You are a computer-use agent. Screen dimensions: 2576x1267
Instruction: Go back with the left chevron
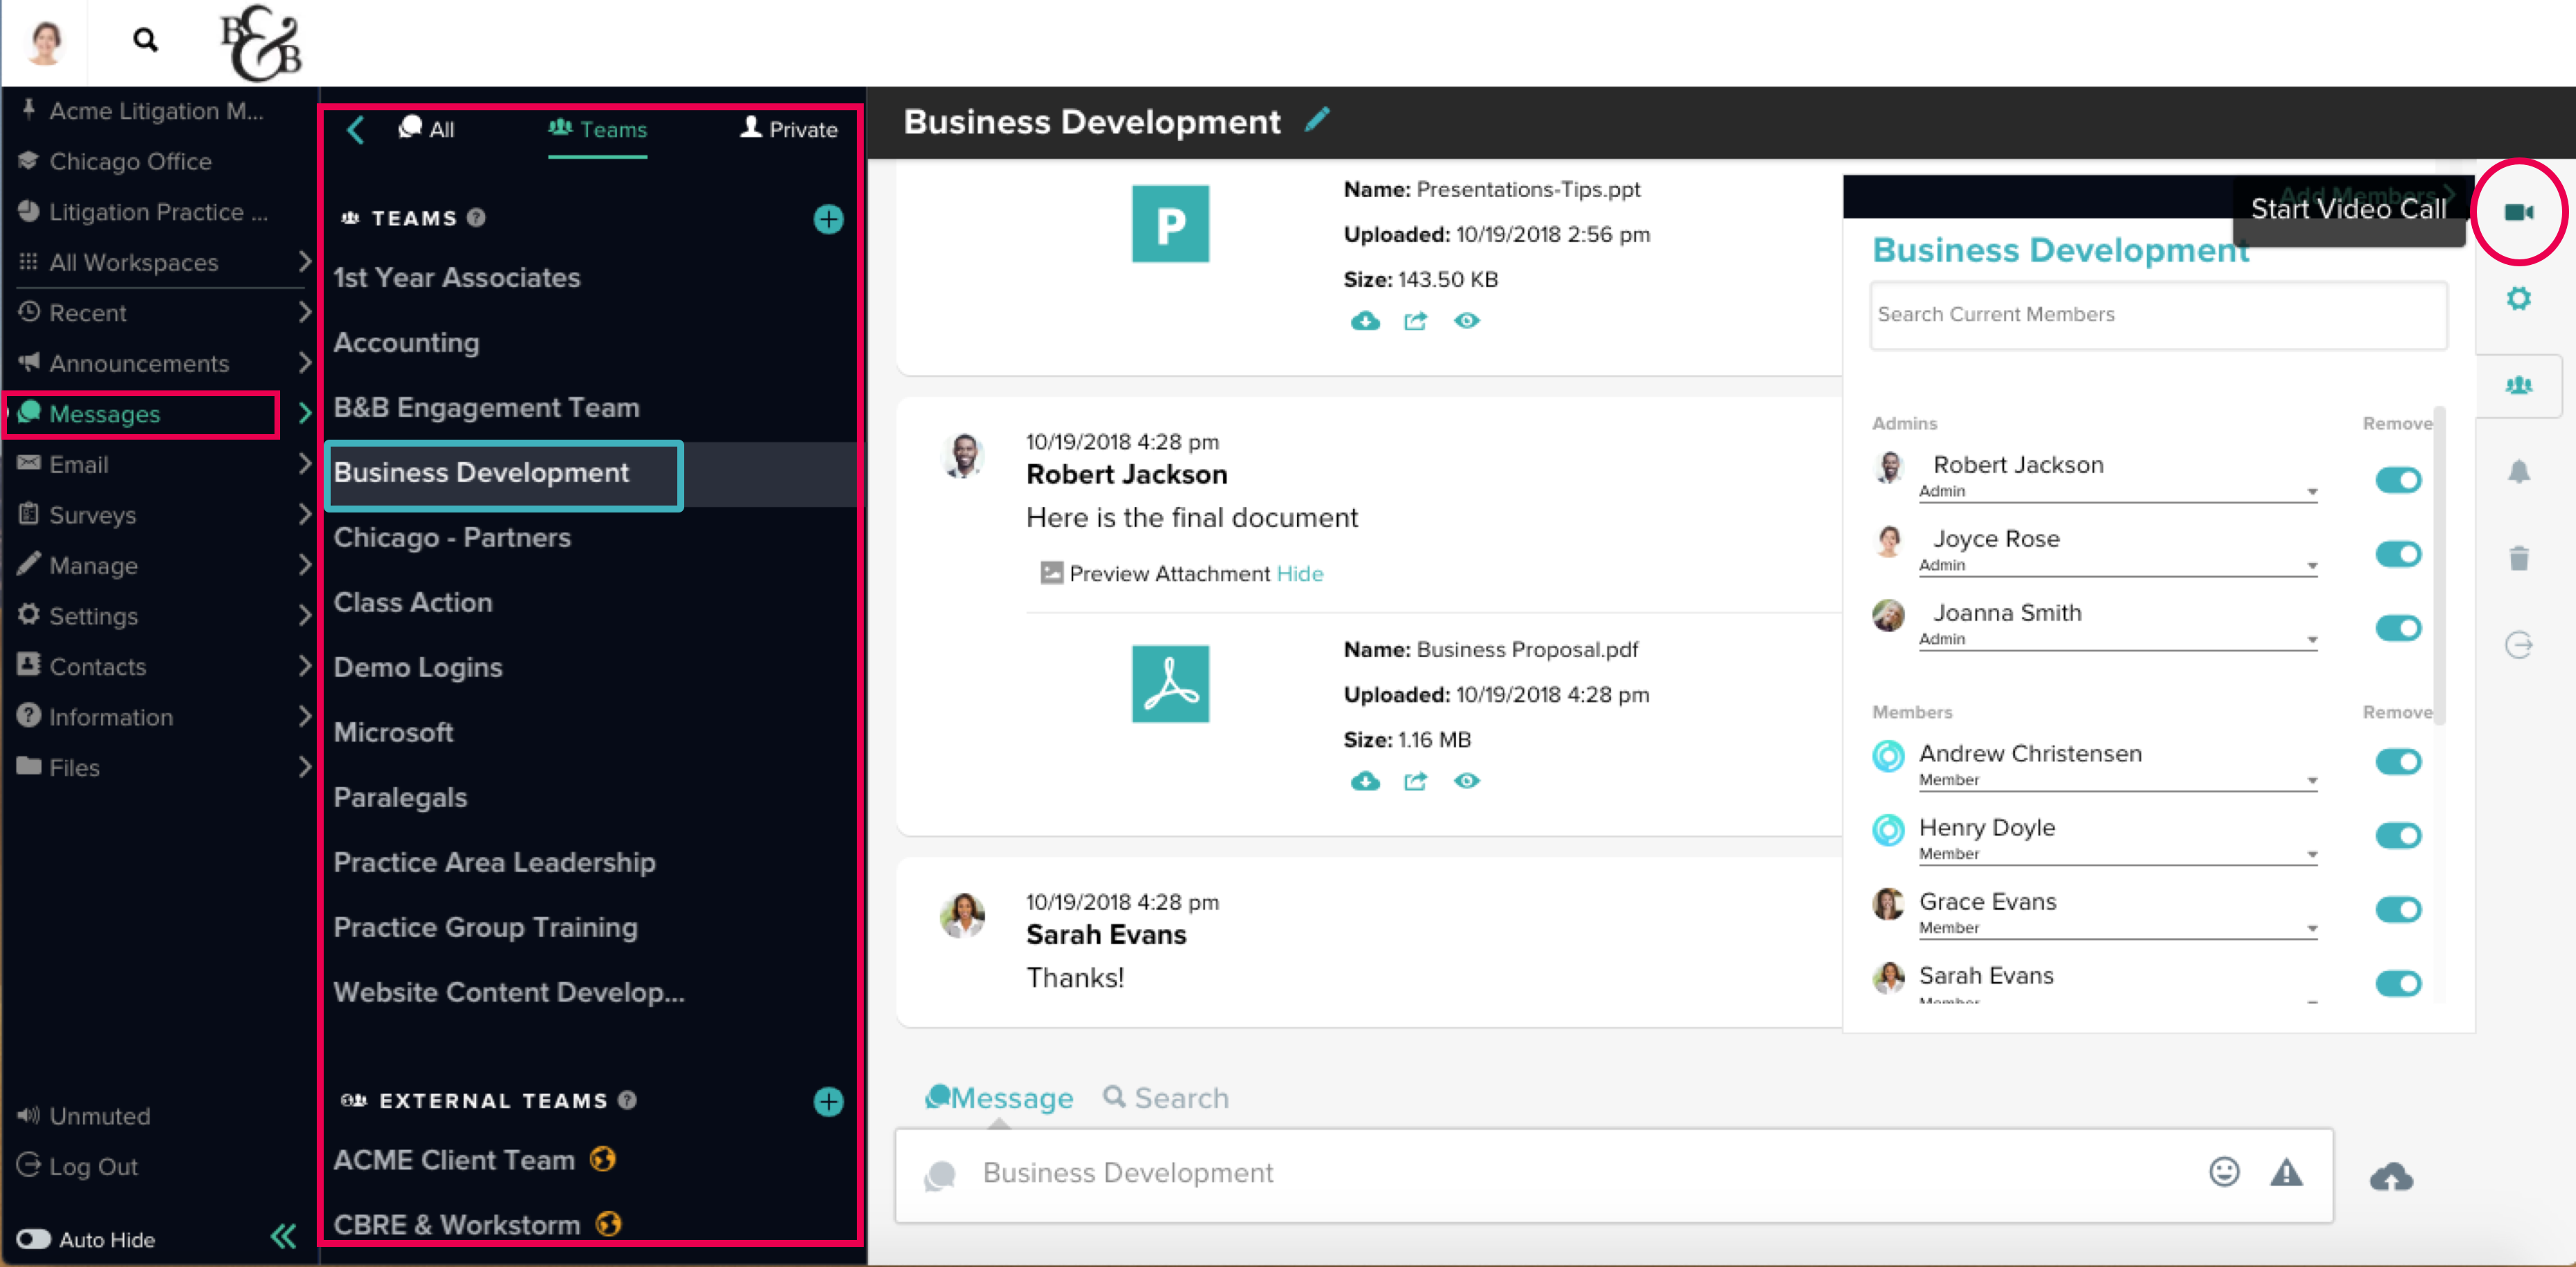coord(355,129)
